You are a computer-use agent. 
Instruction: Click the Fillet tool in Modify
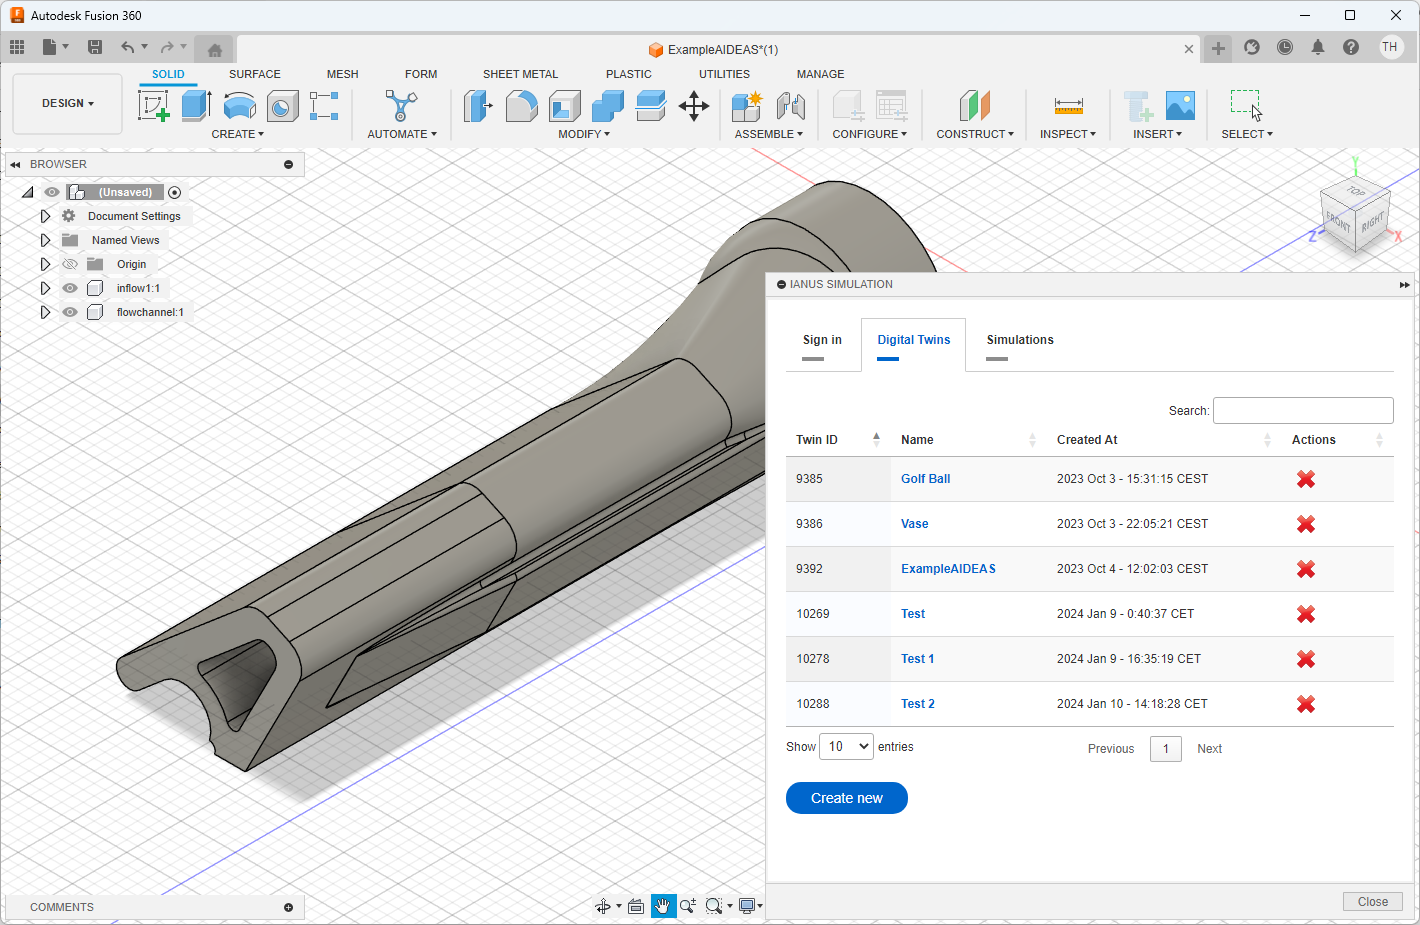point(521,105)
